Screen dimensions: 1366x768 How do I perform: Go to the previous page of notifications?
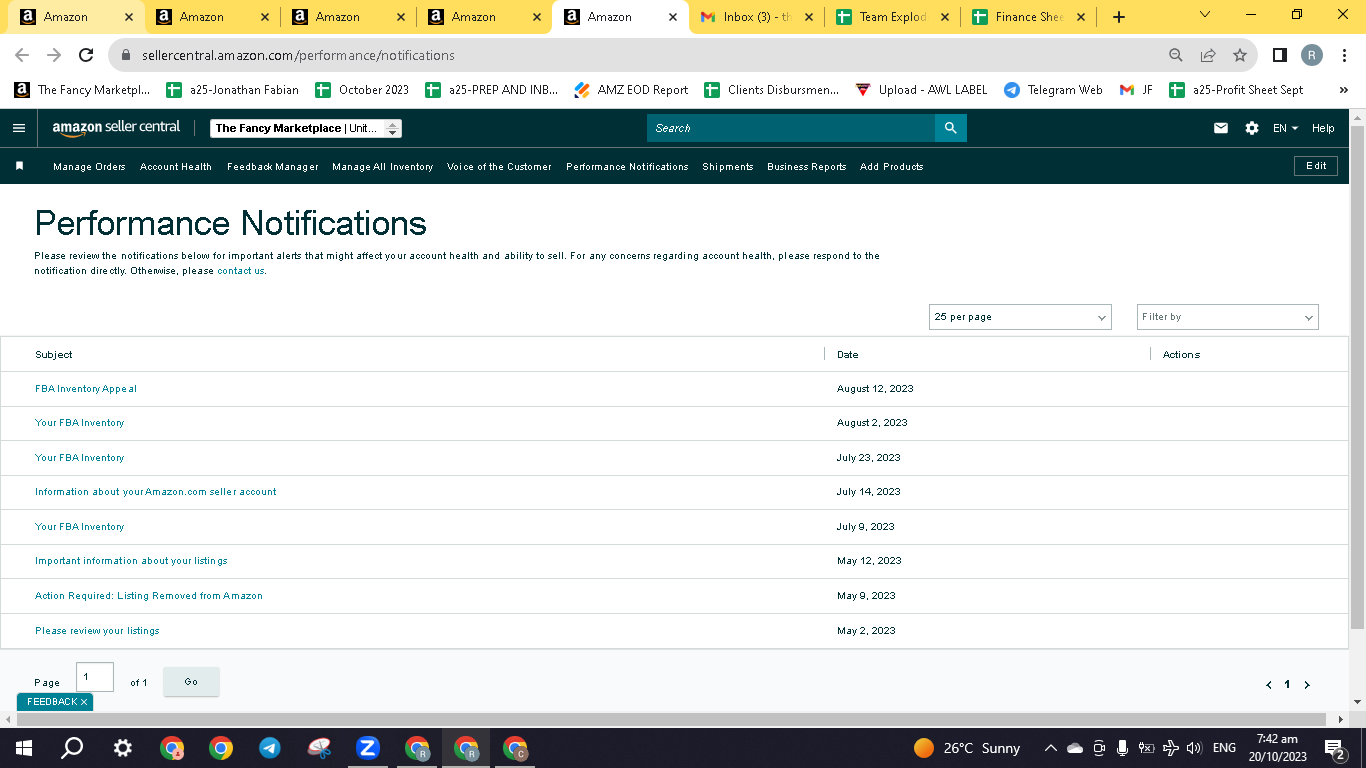(1269, 685)
